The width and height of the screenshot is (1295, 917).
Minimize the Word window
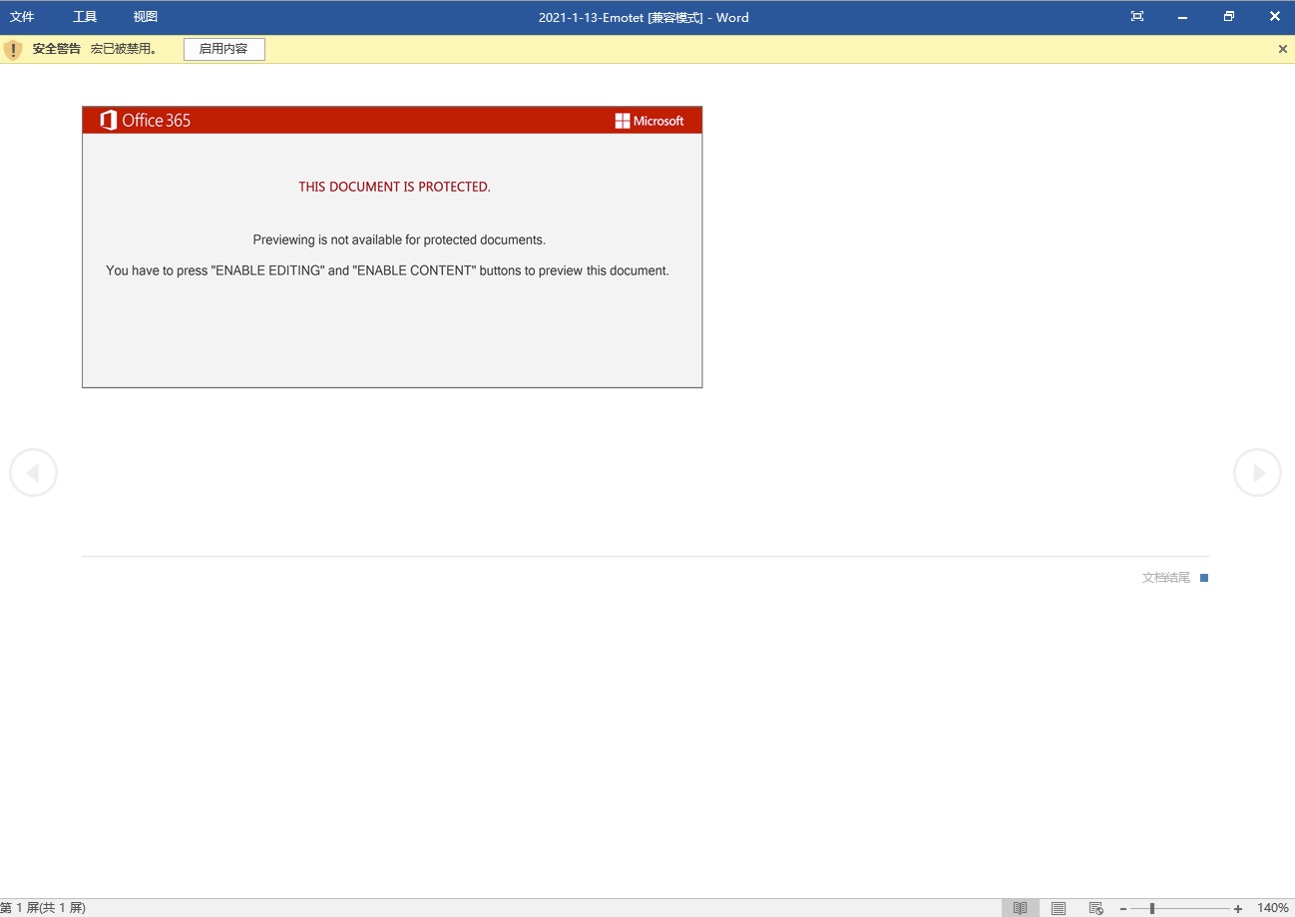coord(1183,17)
